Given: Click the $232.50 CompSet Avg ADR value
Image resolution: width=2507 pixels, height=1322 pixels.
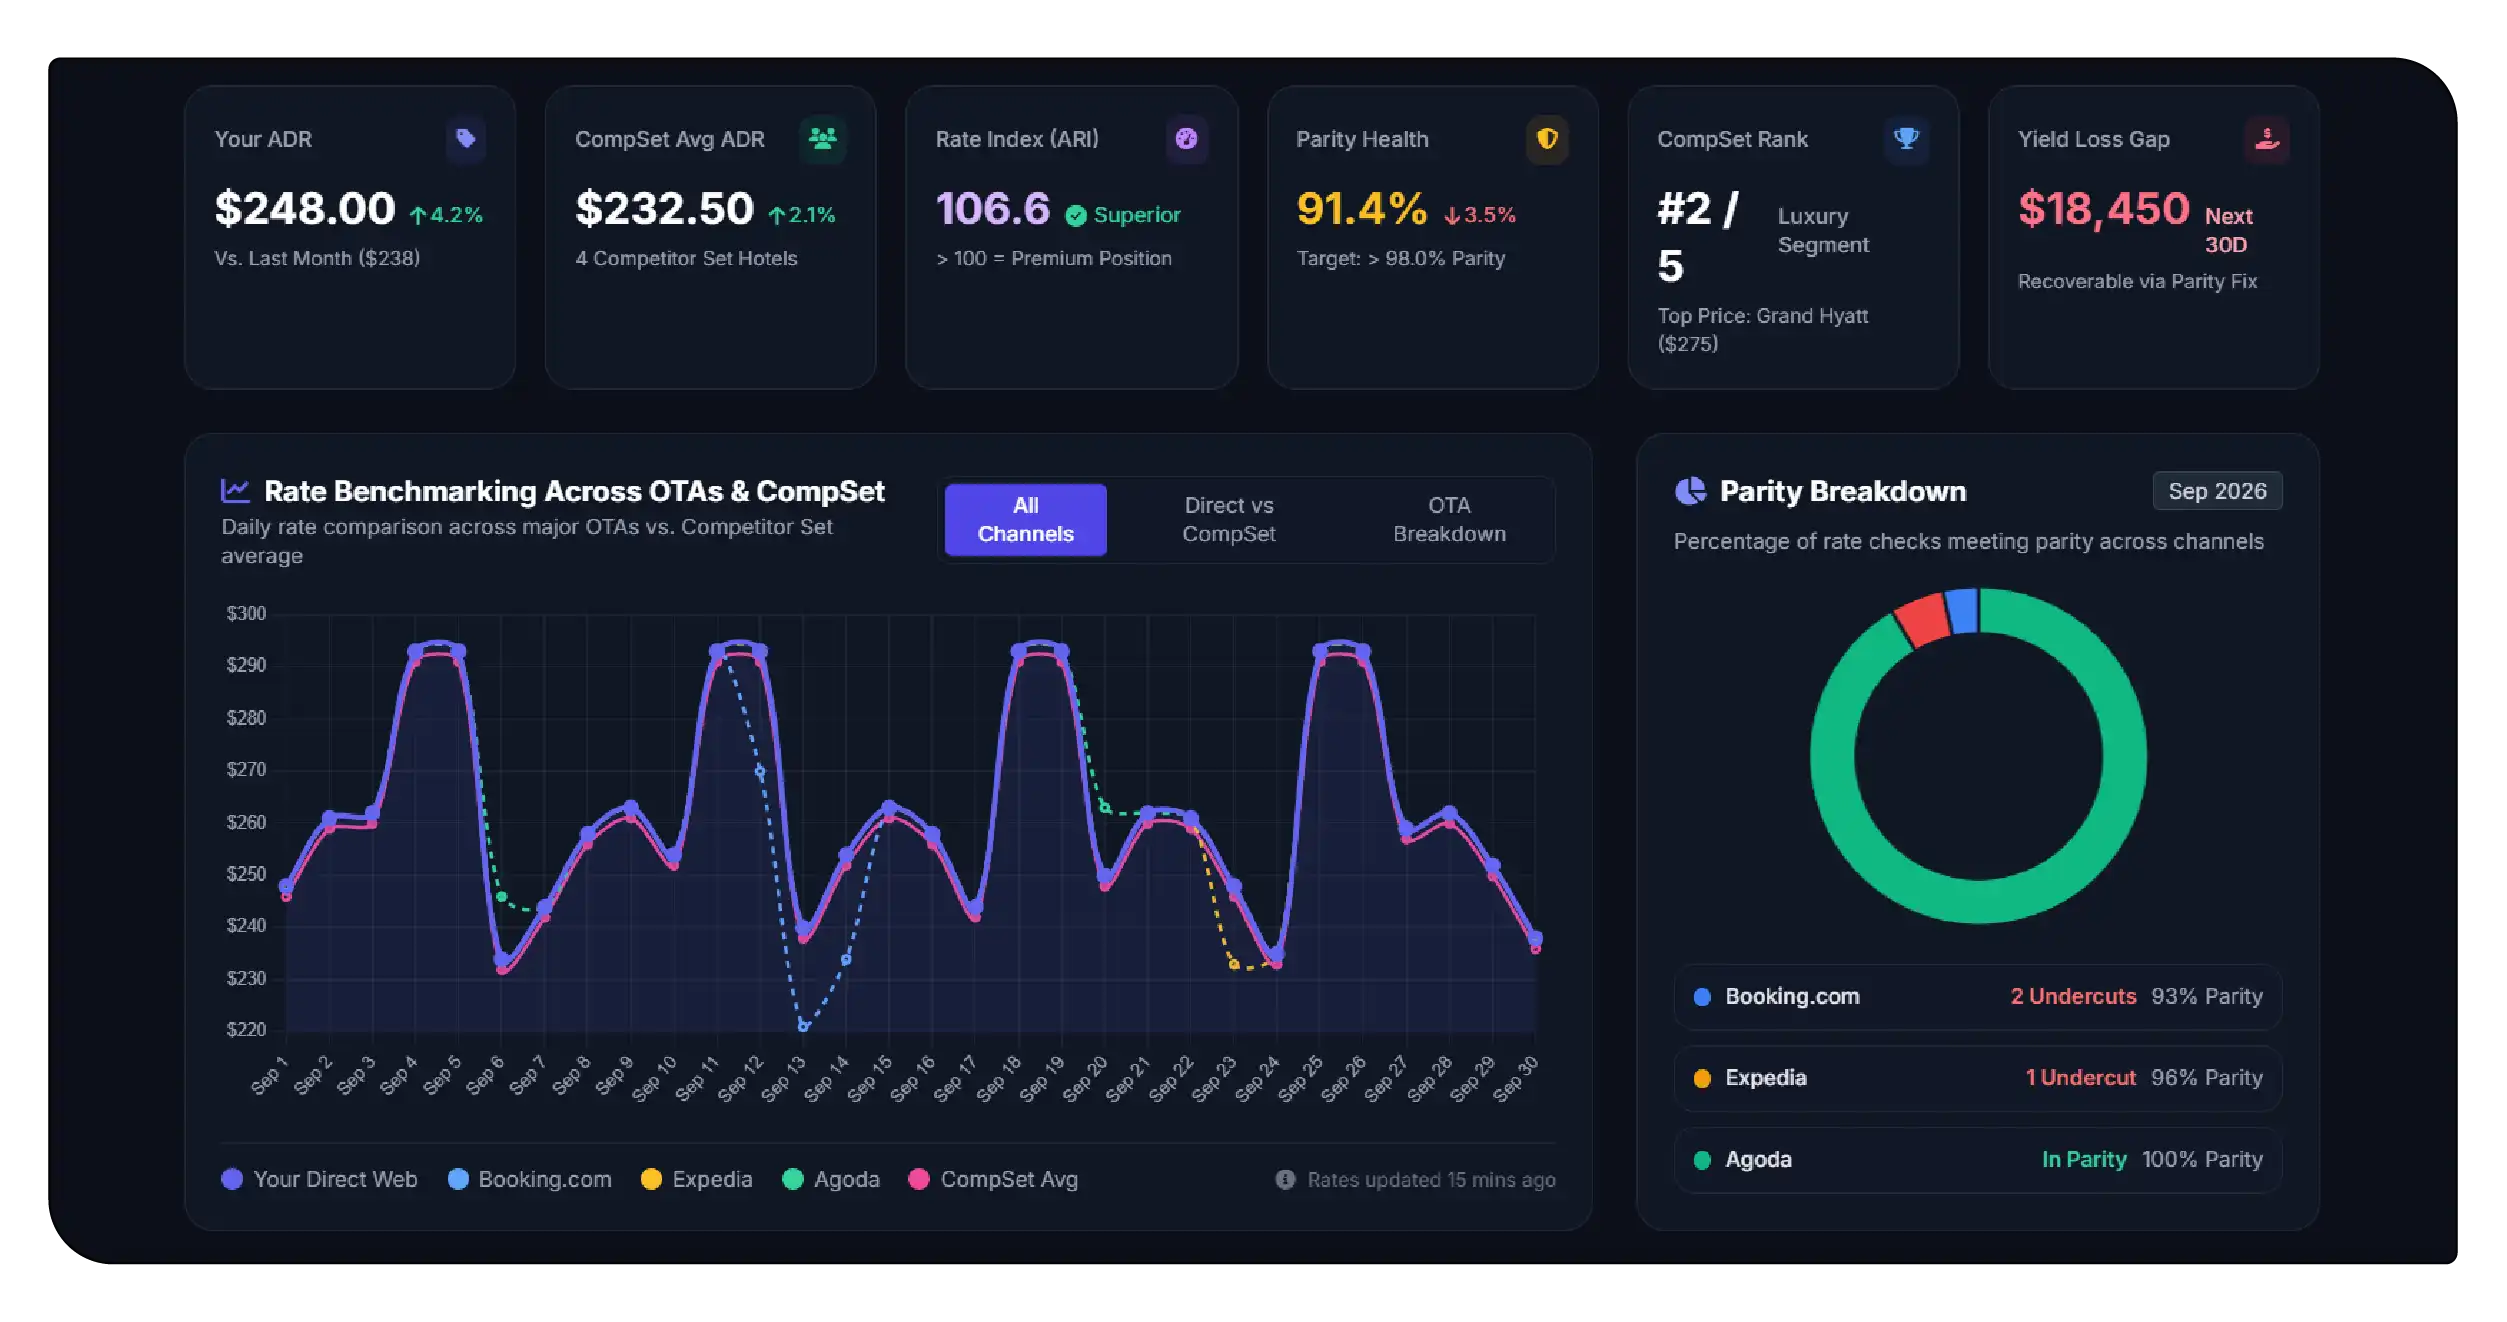Looking at the screenshot, I should [664, 209].
